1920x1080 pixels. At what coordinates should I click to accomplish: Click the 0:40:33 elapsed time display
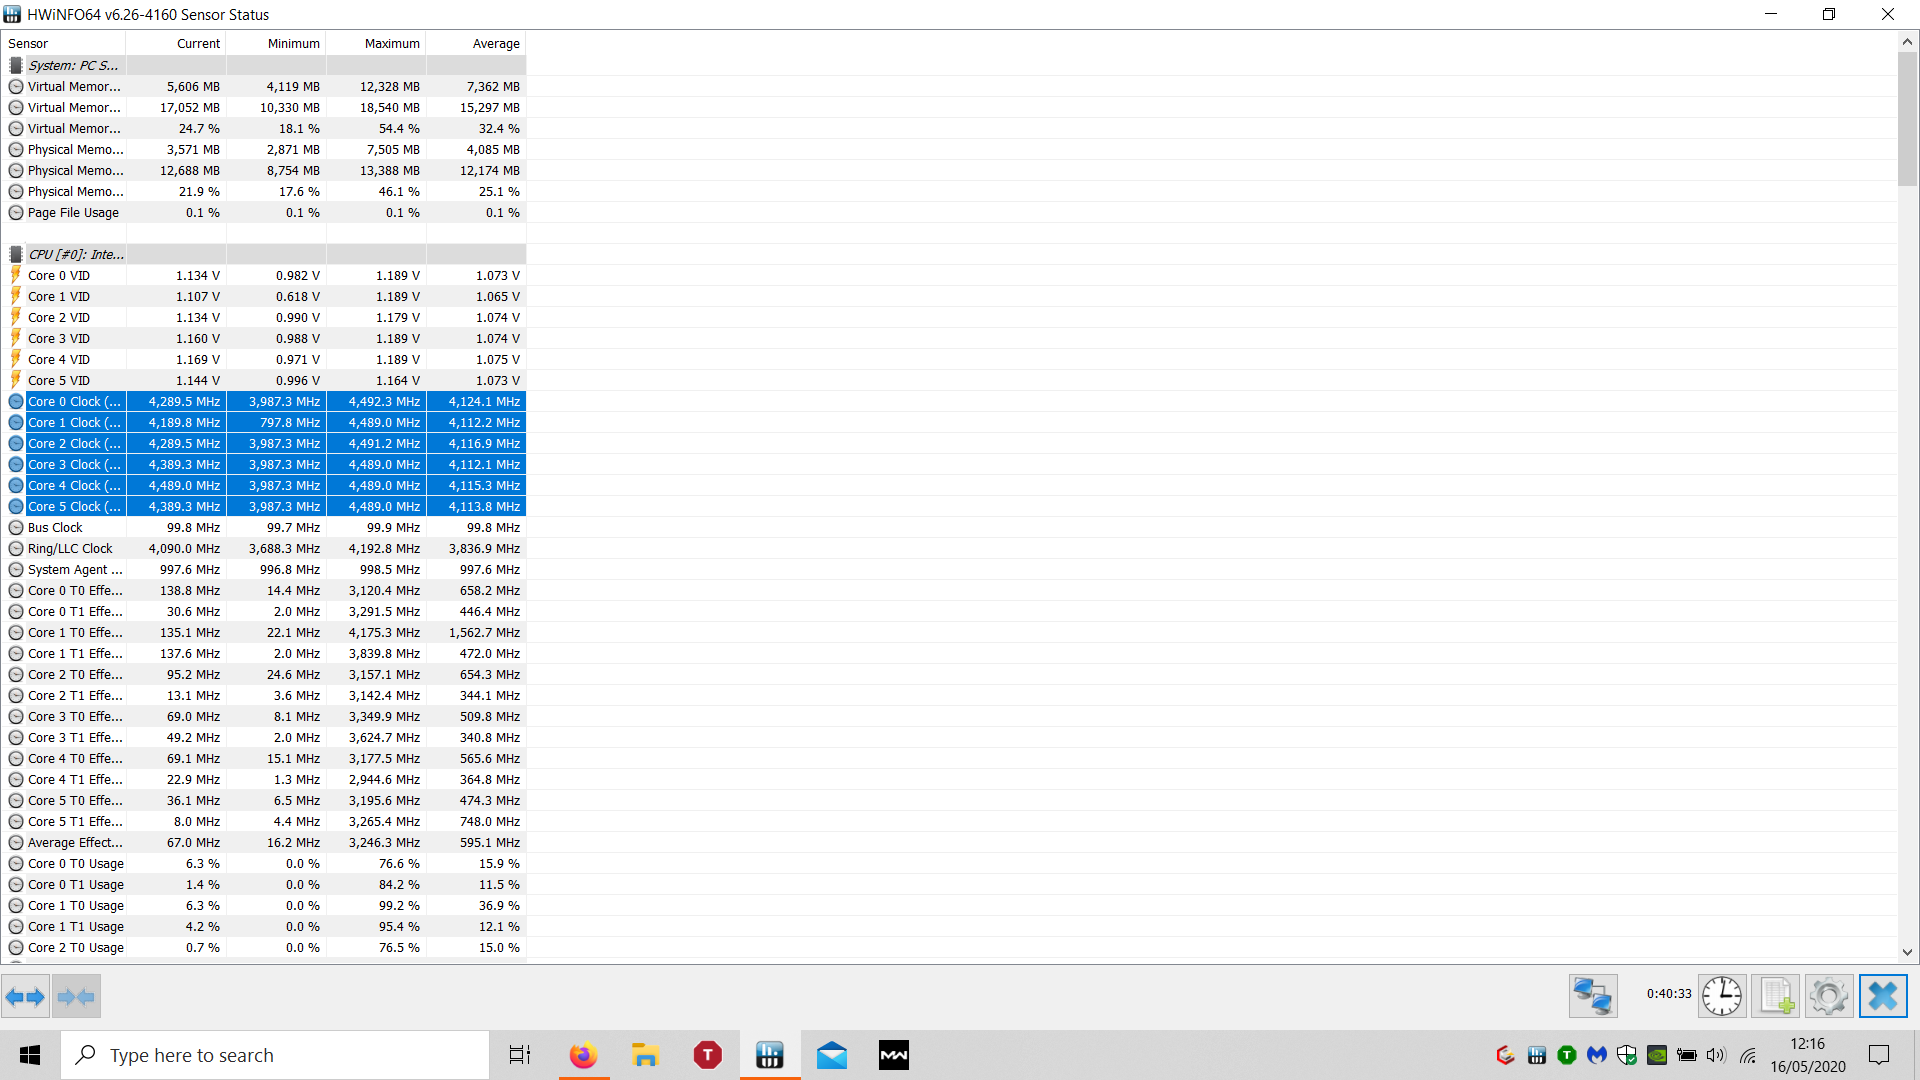click(x=1669, y=993)
